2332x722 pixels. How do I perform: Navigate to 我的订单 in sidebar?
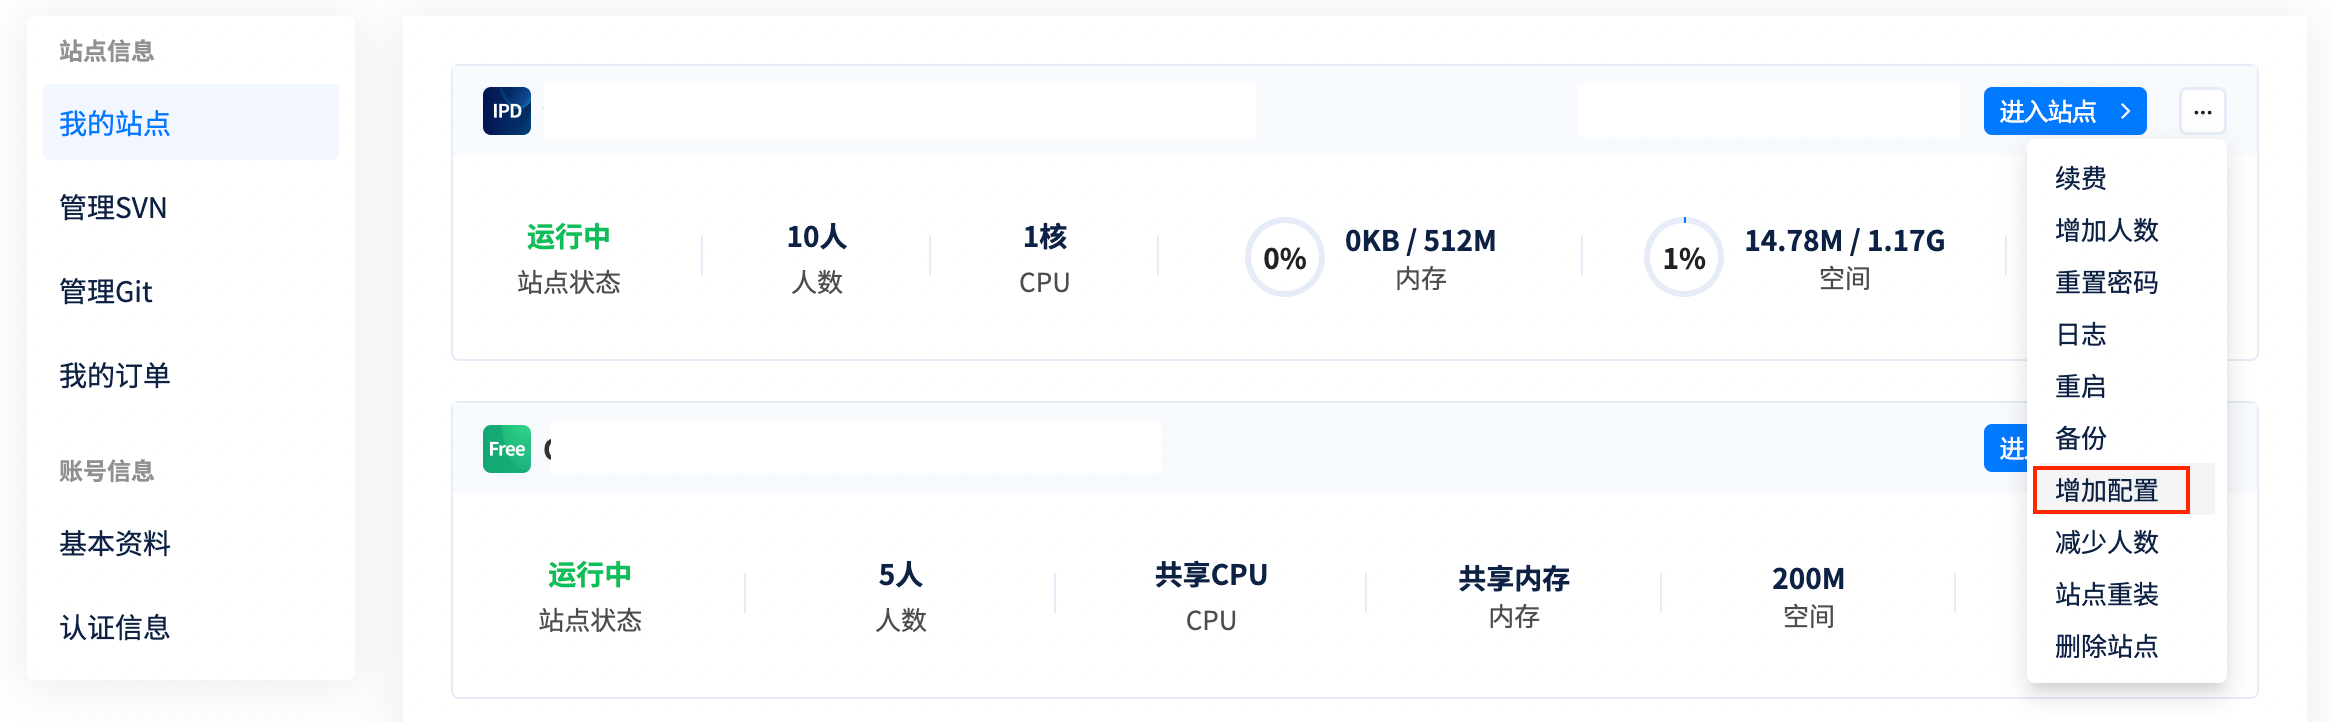click(x=115, y=375)
